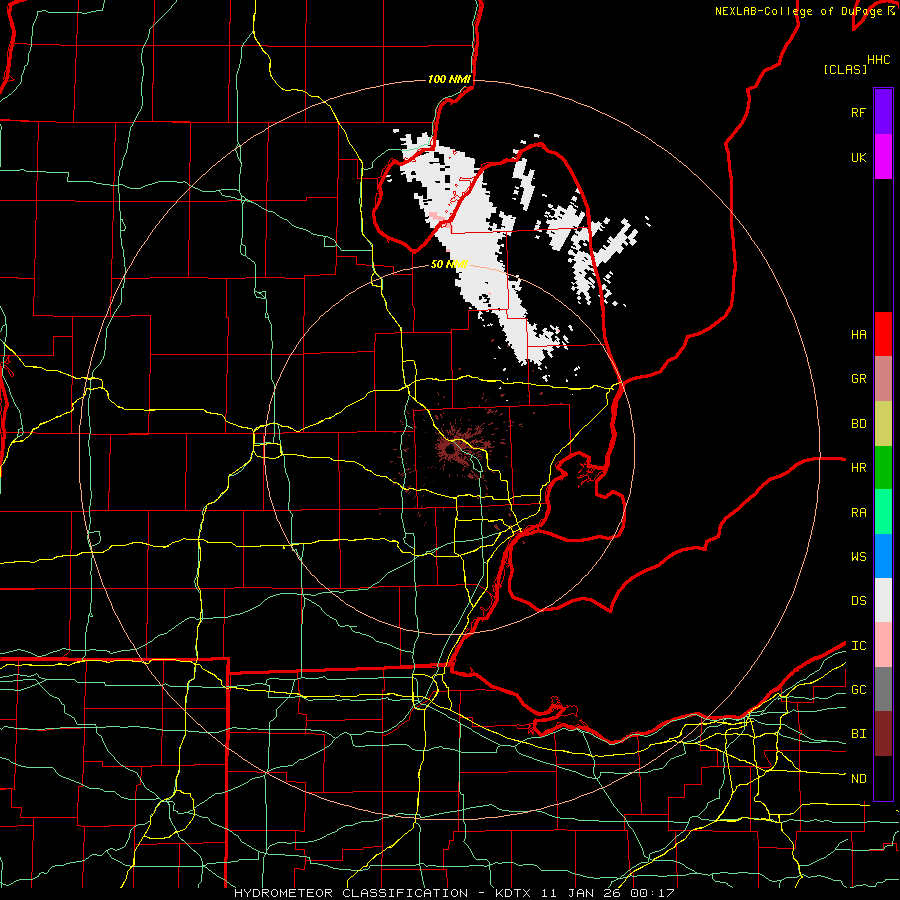The image size is (900, 900).
Task: Click the HYDROMETEOR CLASSIFICATION caption text
Action: click(x=351, y=893)
